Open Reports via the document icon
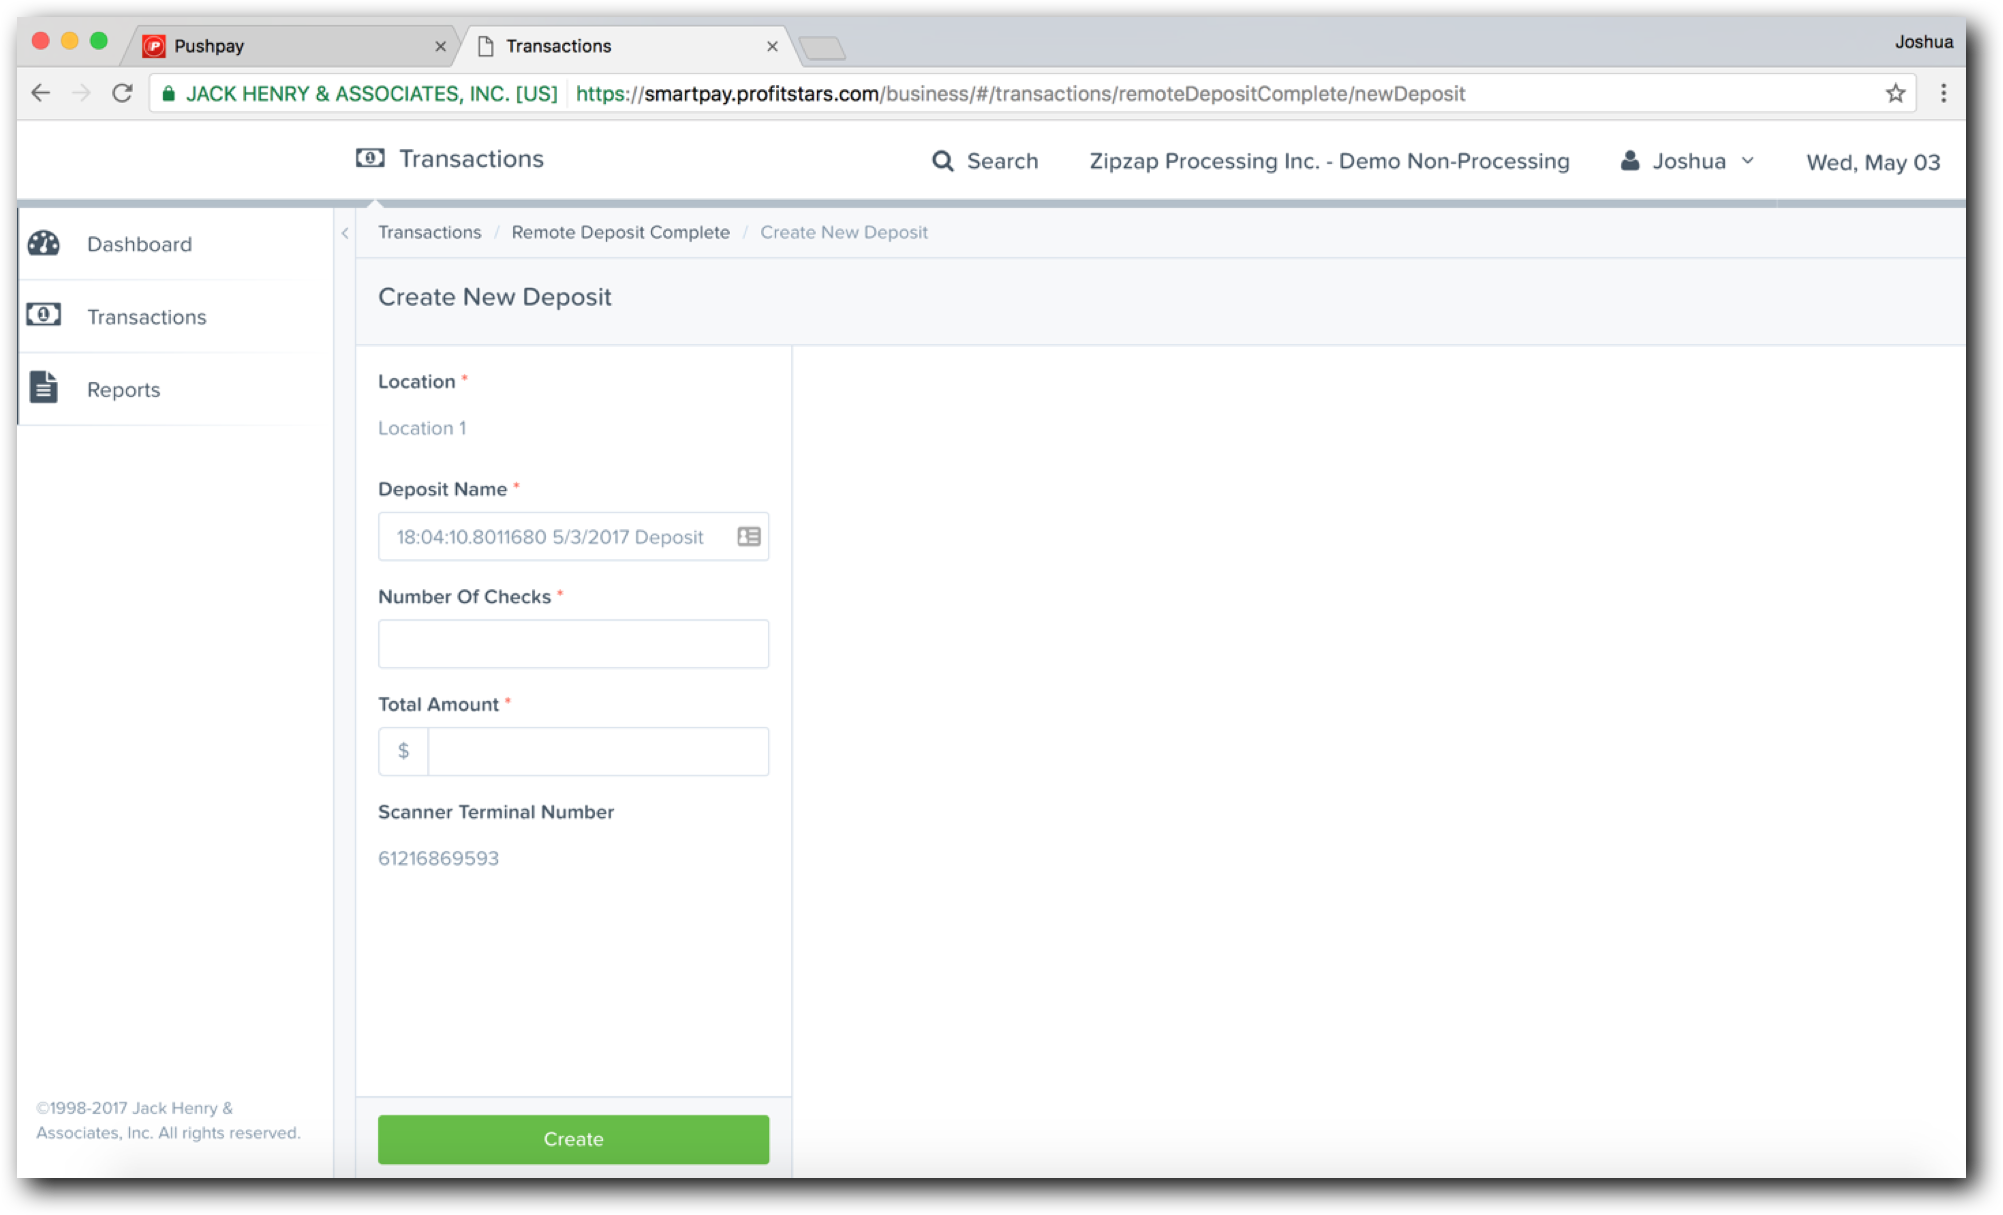The width and height of the screenshot is (2003, 1215). tap(44, 388)
